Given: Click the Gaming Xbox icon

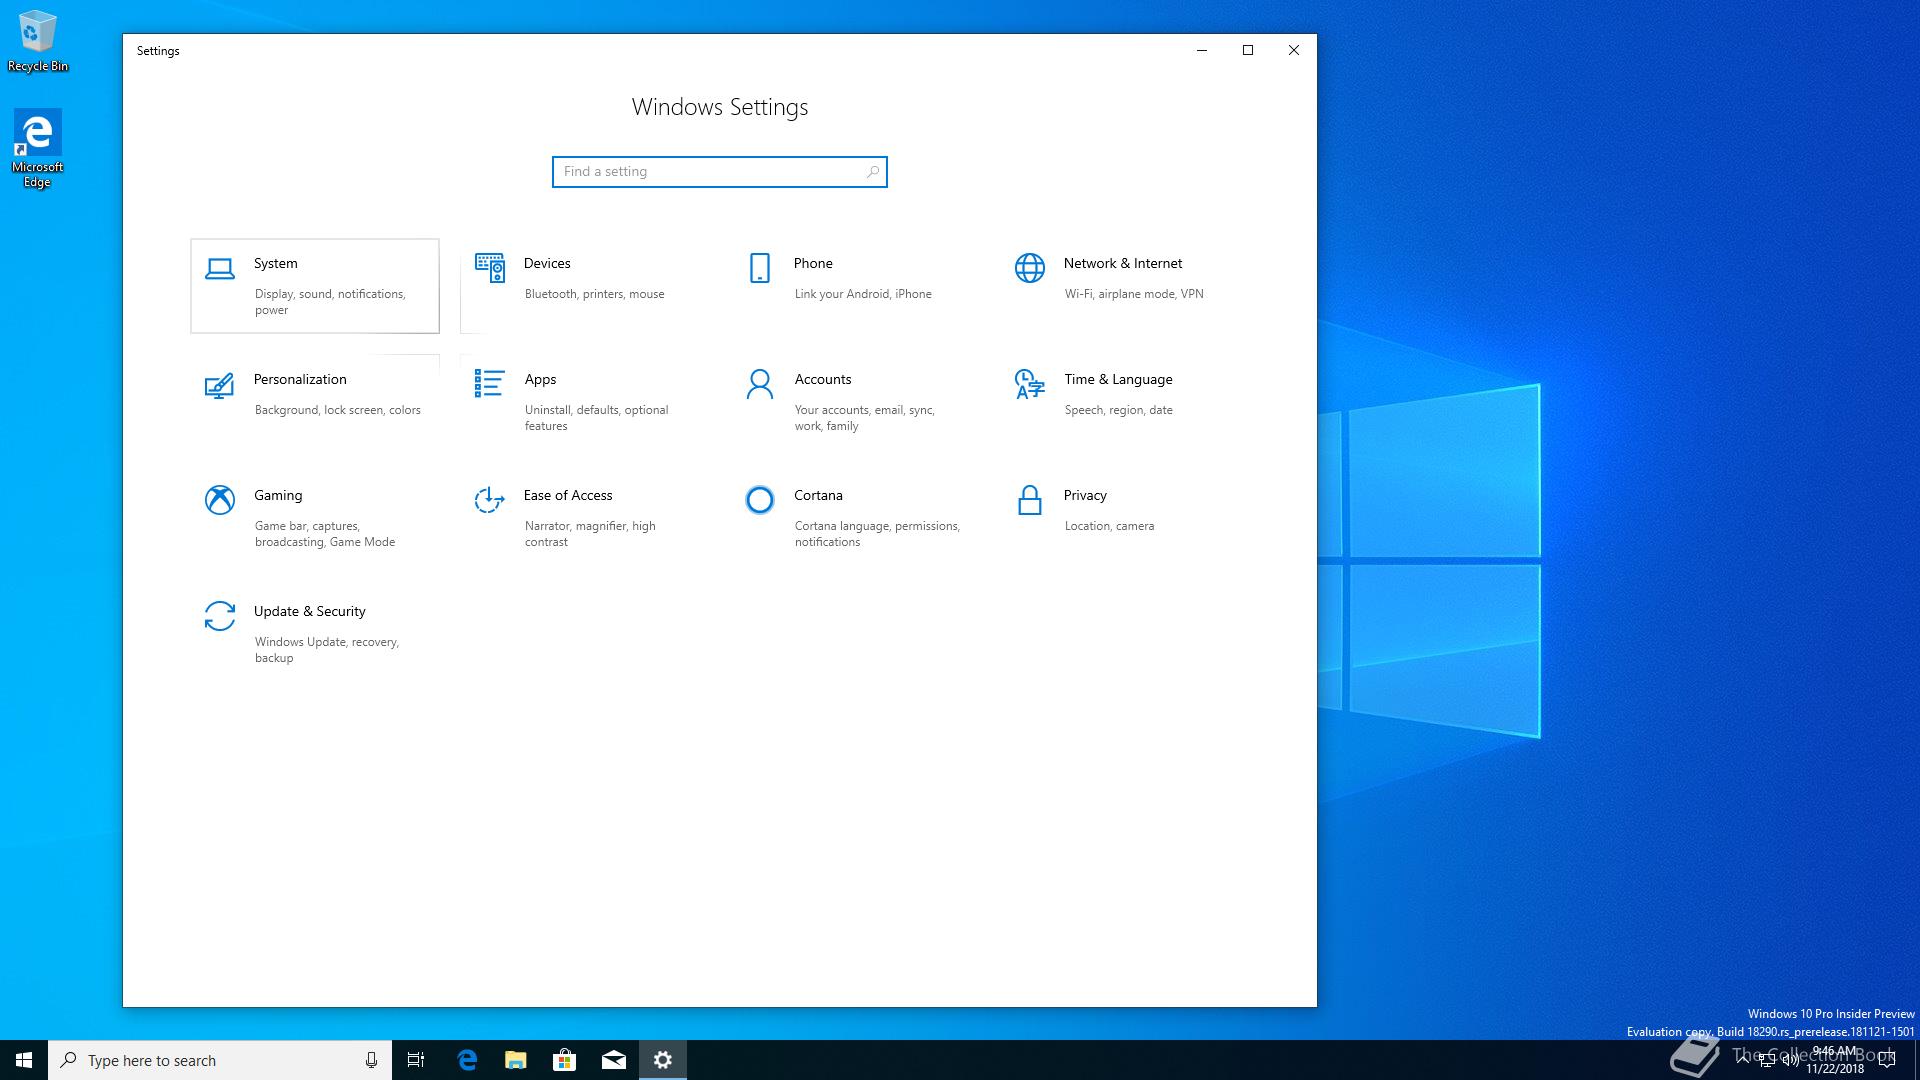Looking at the screenshot, I should (220, 500).
